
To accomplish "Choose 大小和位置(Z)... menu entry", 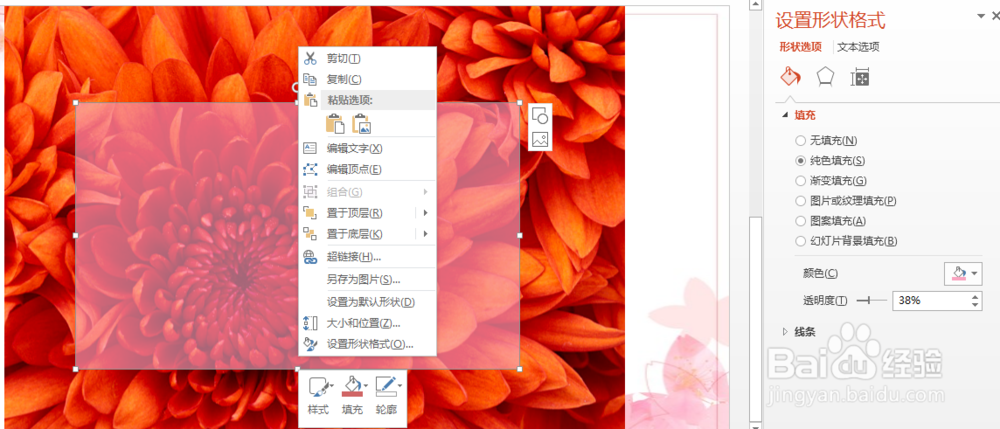I will [368, 323].
